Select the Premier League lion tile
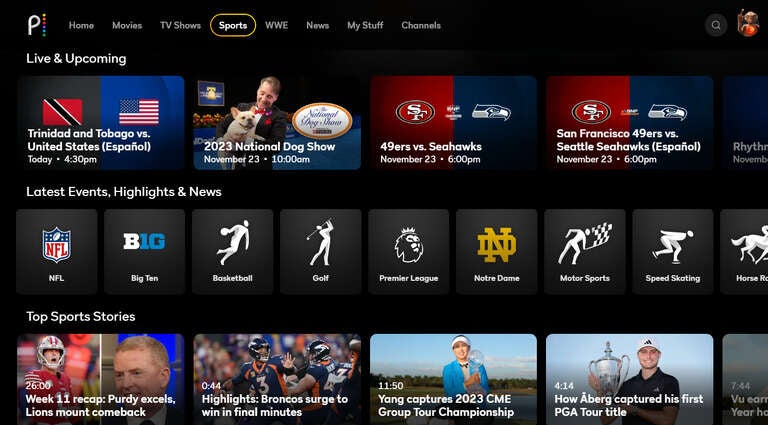 408,252
